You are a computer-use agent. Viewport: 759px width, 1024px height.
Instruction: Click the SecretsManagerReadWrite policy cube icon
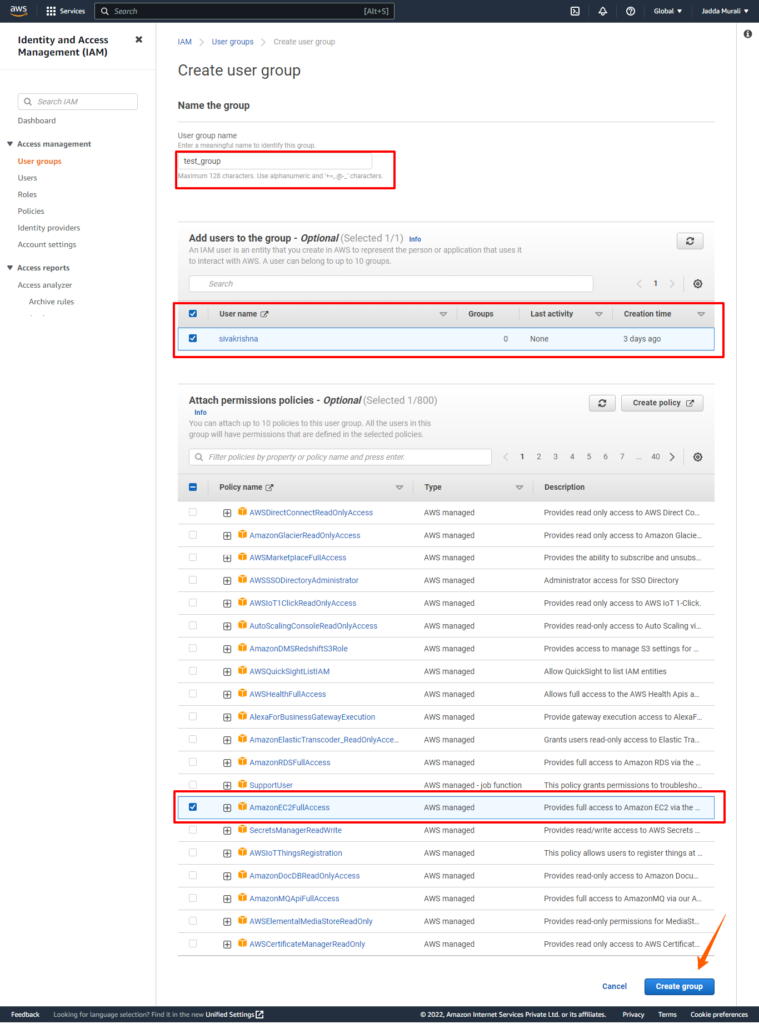[242, 829]
